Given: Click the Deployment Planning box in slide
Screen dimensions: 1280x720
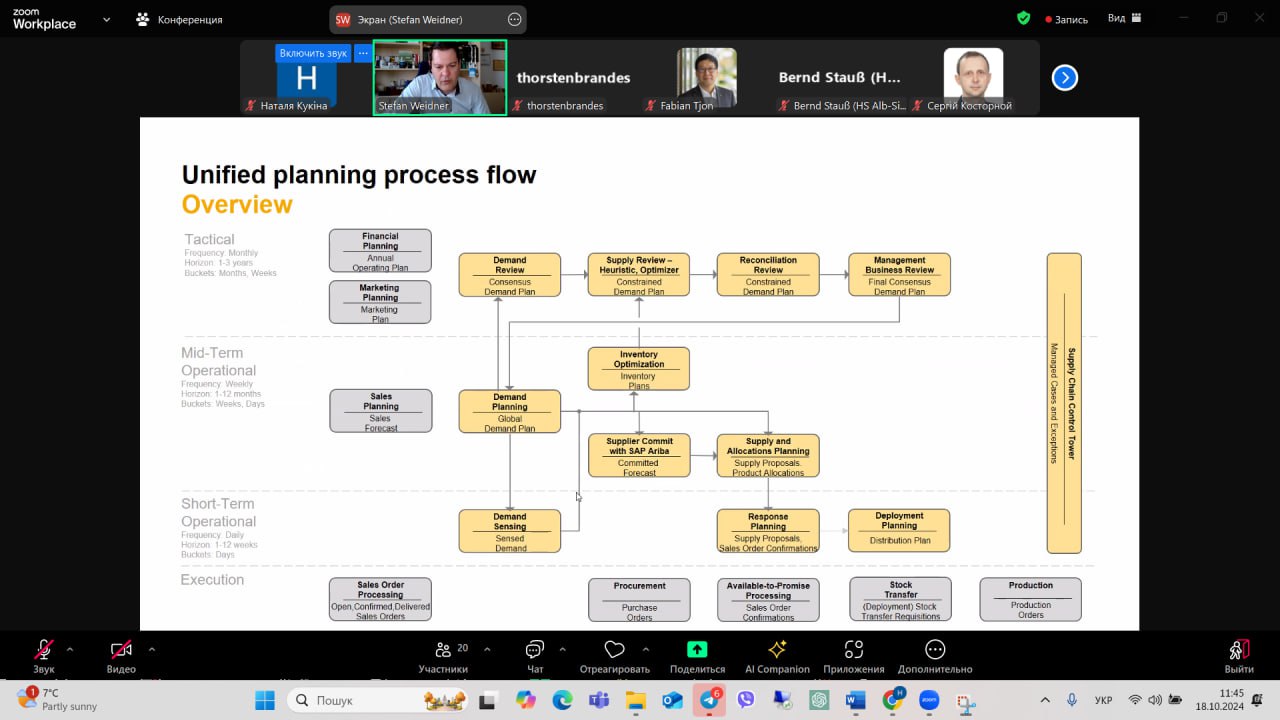Looking at the screenshot, I should click(899, 531).
